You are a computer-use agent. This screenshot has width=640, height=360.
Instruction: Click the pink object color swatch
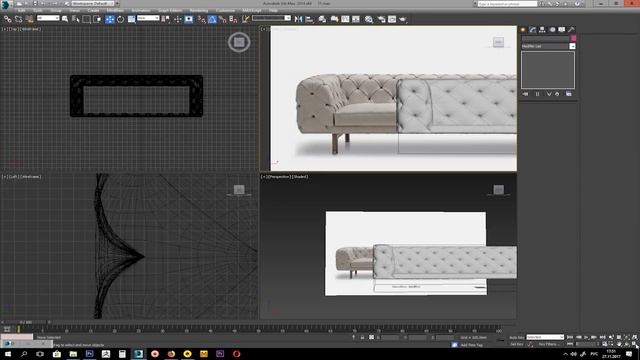[573, 38]
